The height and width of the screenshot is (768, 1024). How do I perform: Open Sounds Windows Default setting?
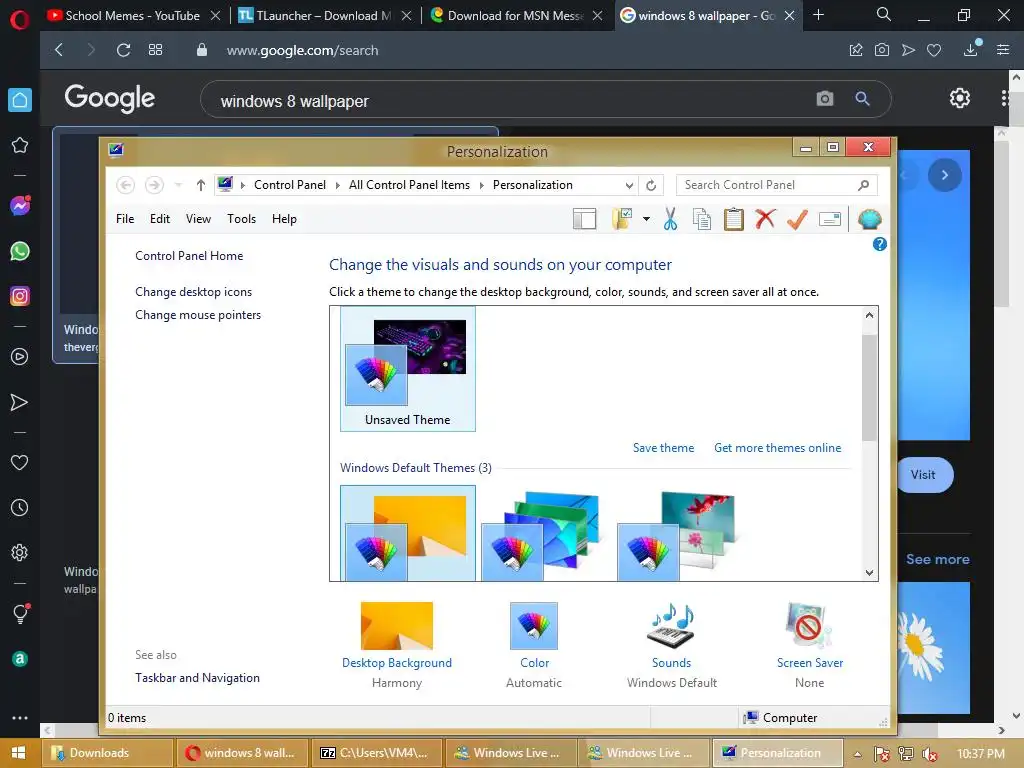pyautogui.click(x=671, y=645)
